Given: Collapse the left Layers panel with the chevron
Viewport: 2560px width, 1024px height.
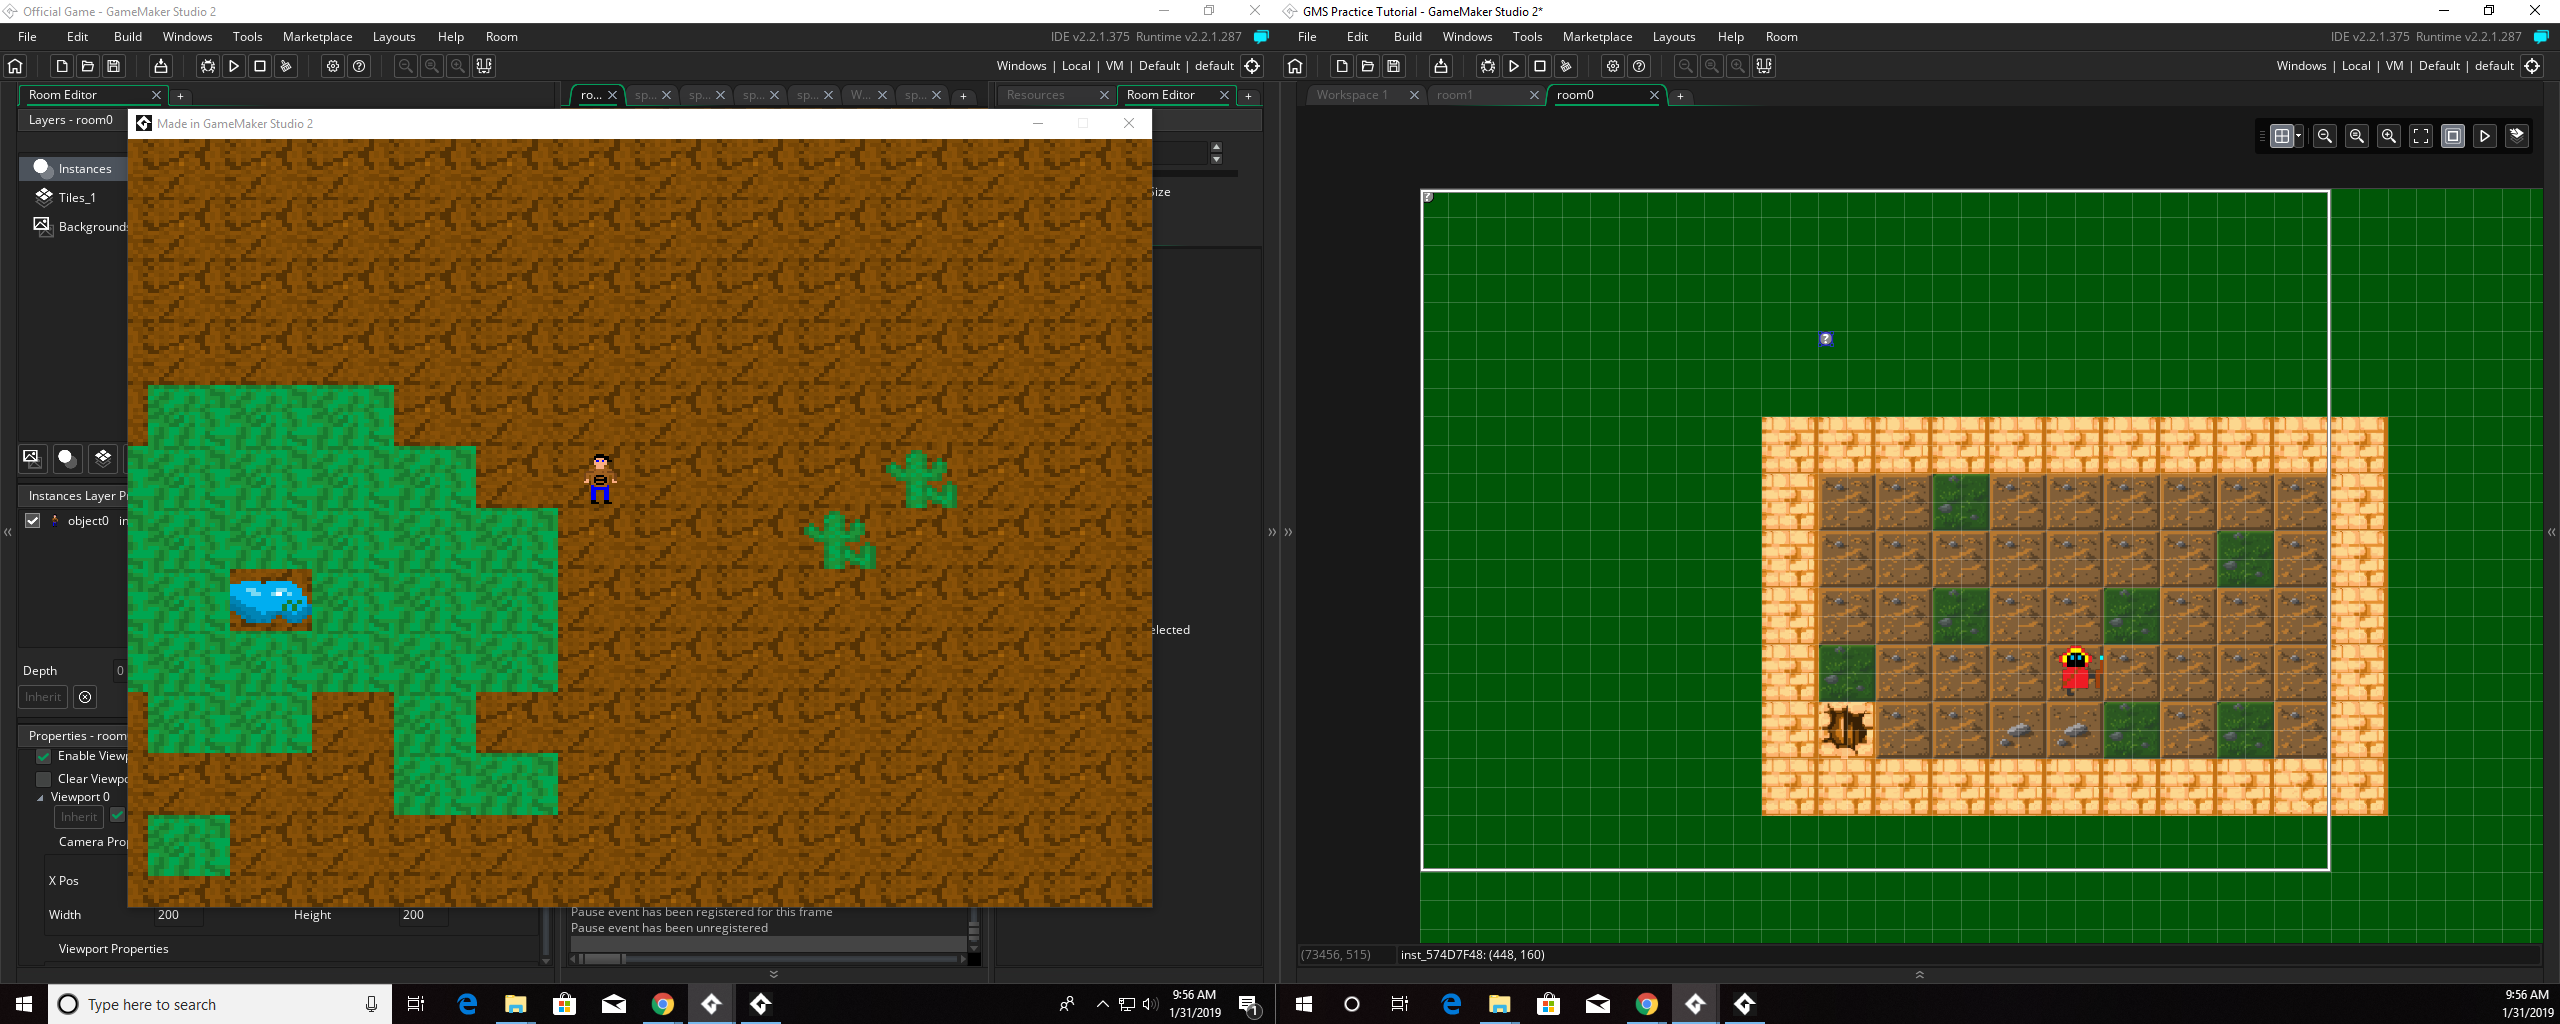Looking at the screenshot, I should (8, 532).
